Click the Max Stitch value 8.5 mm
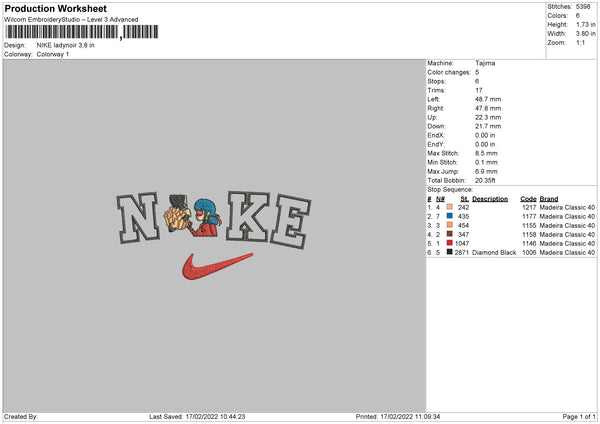 click(486, 153)
